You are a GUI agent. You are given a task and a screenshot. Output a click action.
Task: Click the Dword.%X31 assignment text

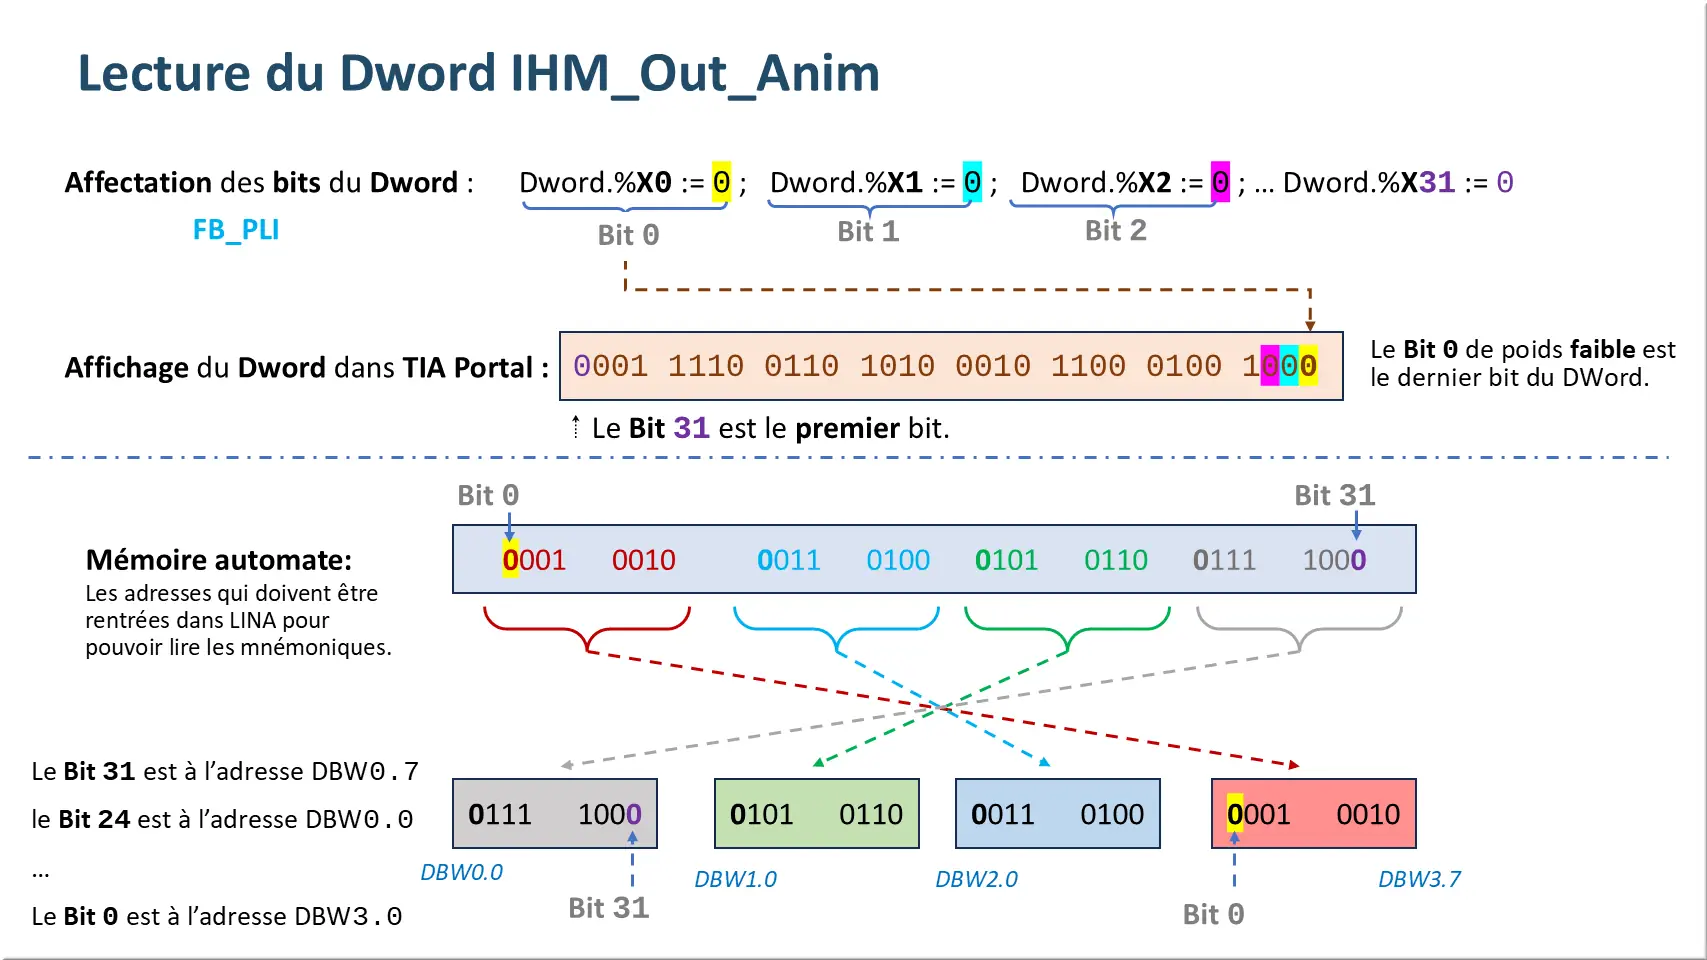pos(1397,183)
